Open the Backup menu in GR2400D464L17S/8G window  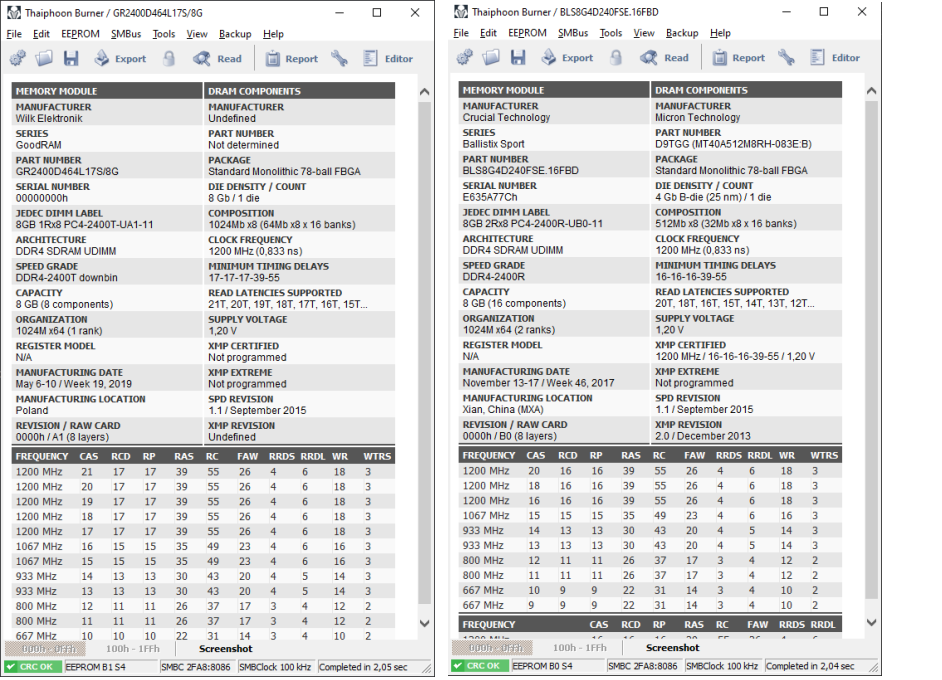point(235,33)
